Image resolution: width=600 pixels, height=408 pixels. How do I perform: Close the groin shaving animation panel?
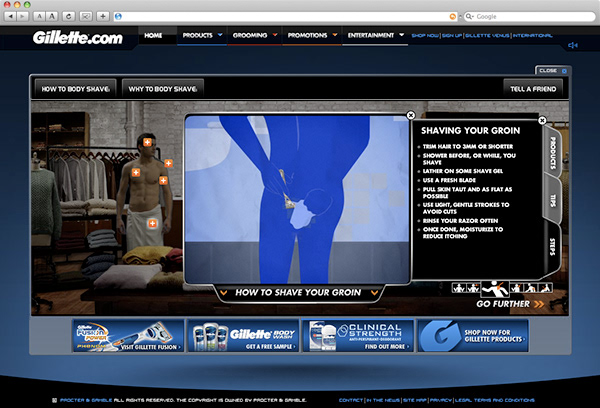pyautogui.click(x=411, y=115)
